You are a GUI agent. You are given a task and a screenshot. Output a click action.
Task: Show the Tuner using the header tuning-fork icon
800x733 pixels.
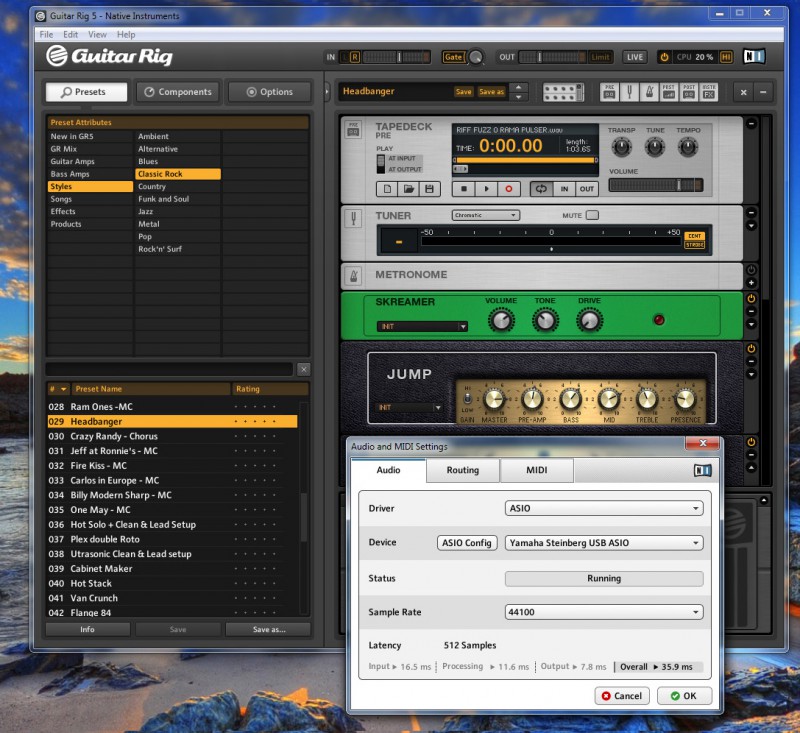[x=629, y=92]
